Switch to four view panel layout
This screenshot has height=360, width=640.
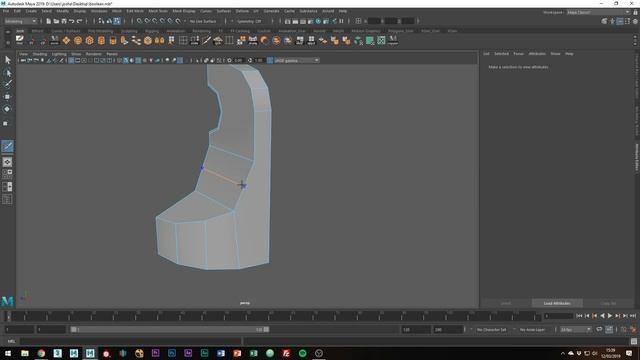[x=7, y=174]
